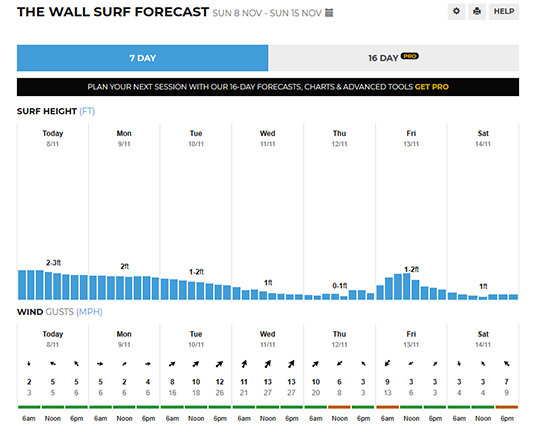Open the HELP button
The image size is (533, 434).
click(504, 12)
